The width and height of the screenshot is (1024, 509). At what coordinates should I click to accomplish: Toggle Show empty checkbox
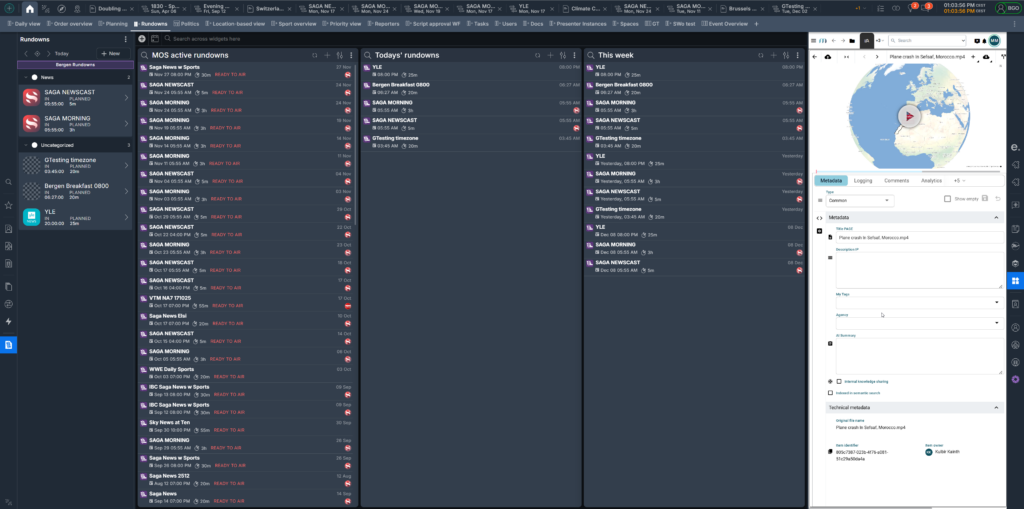(947, 199)
